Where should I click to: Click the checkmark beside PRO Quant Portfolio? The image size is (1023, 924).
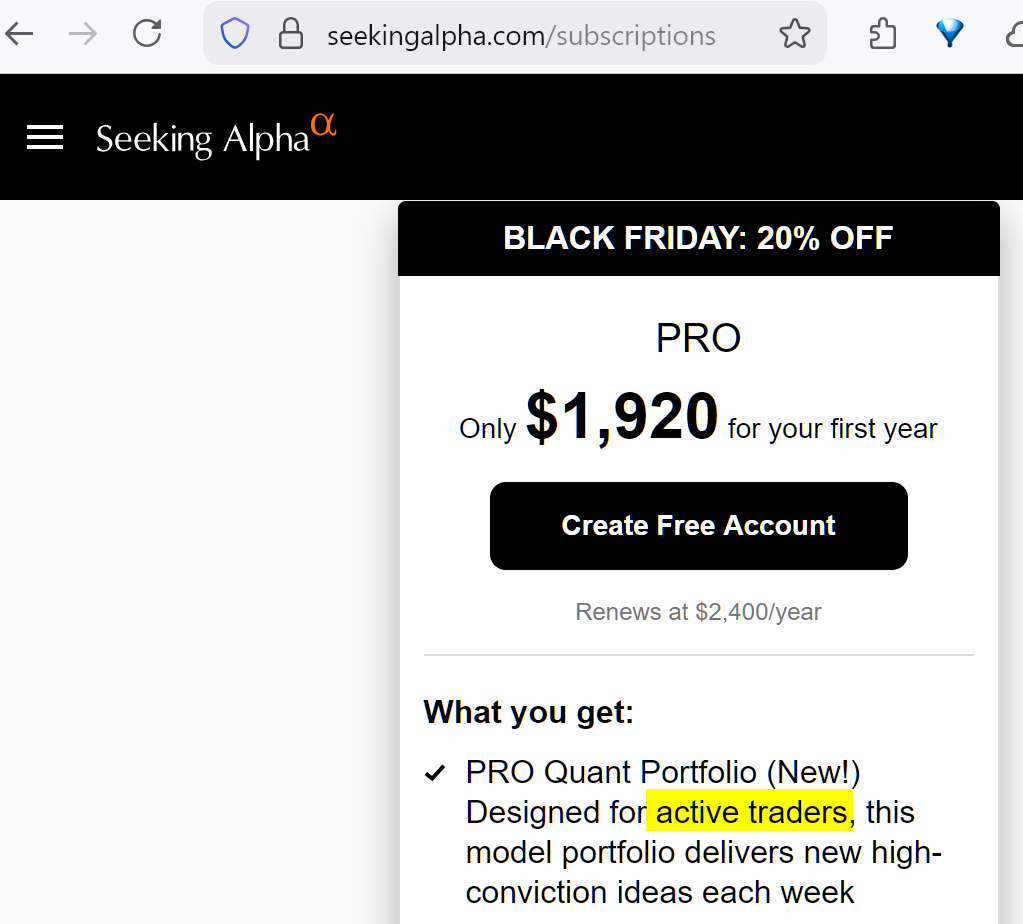point(435,773)
